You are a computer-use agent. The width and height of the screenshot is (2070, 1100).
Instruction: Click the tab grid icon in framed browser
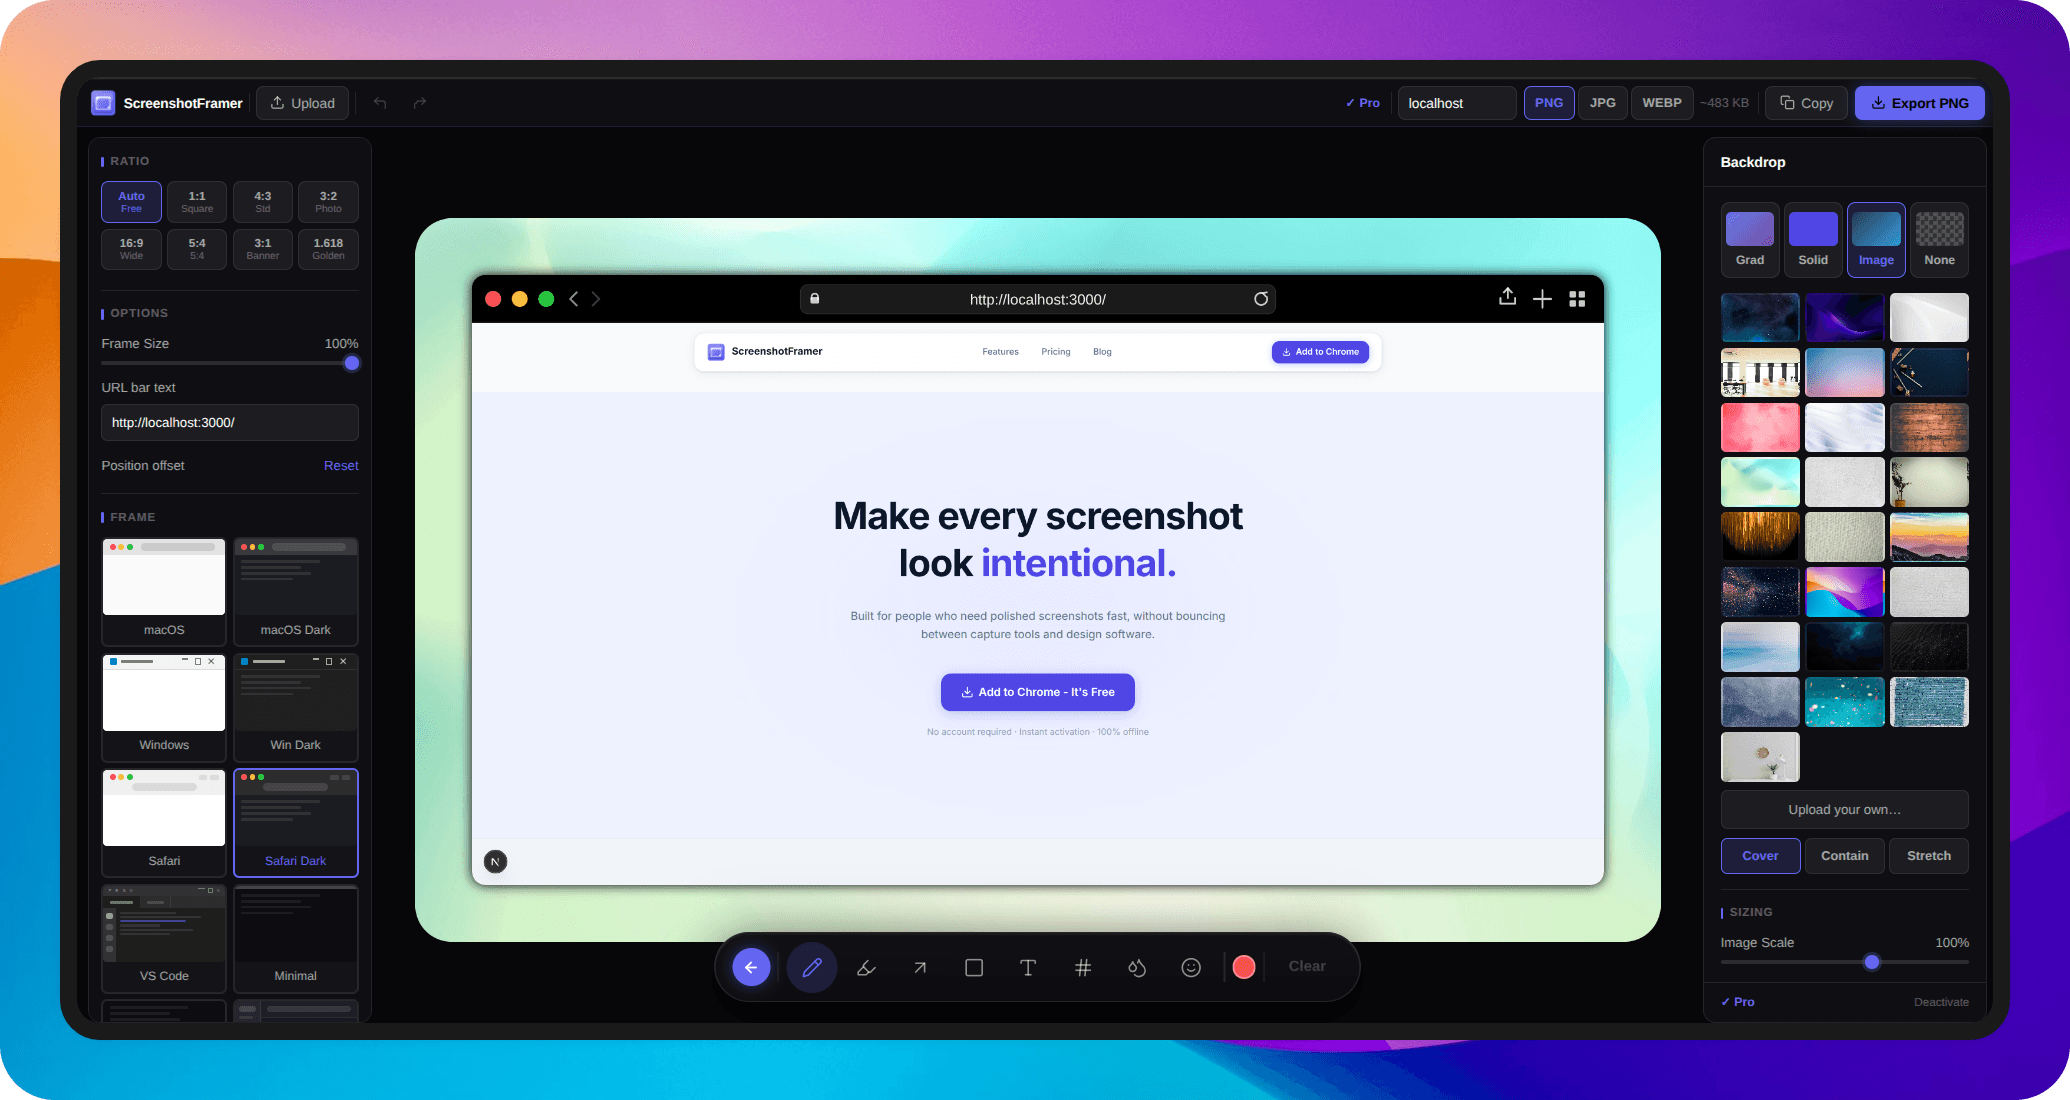(x=1577, y=299)
